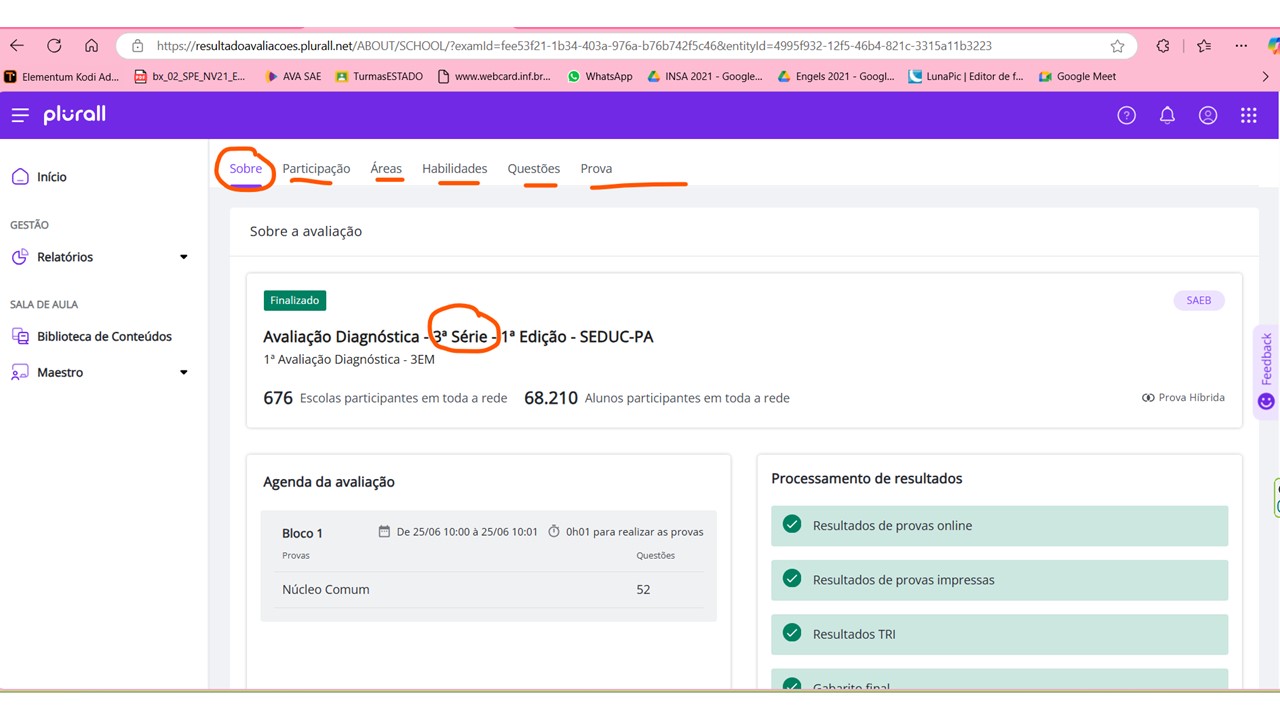Open LunaPic editor bookmark
Image resolution: width=1280 pixels, height=720 pixels.
(x=966, y=76)
